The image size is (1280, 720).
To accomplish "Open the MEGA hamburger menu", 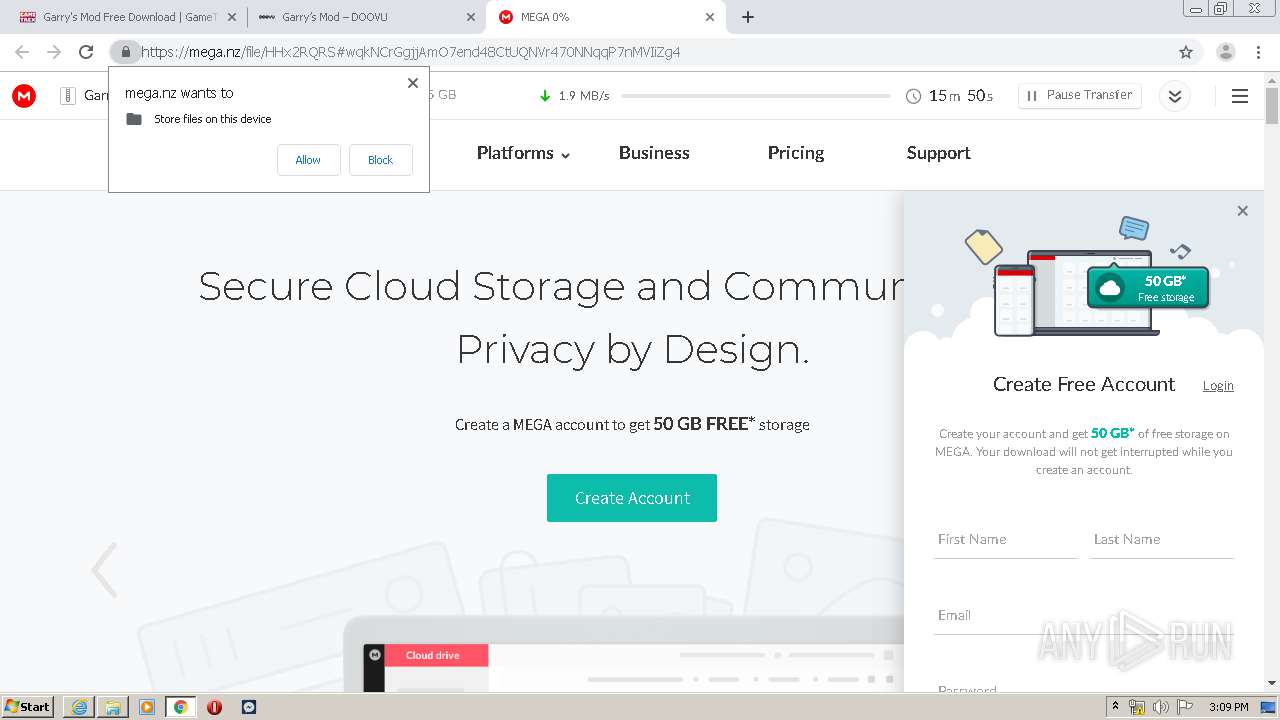I will point(1240,96).
